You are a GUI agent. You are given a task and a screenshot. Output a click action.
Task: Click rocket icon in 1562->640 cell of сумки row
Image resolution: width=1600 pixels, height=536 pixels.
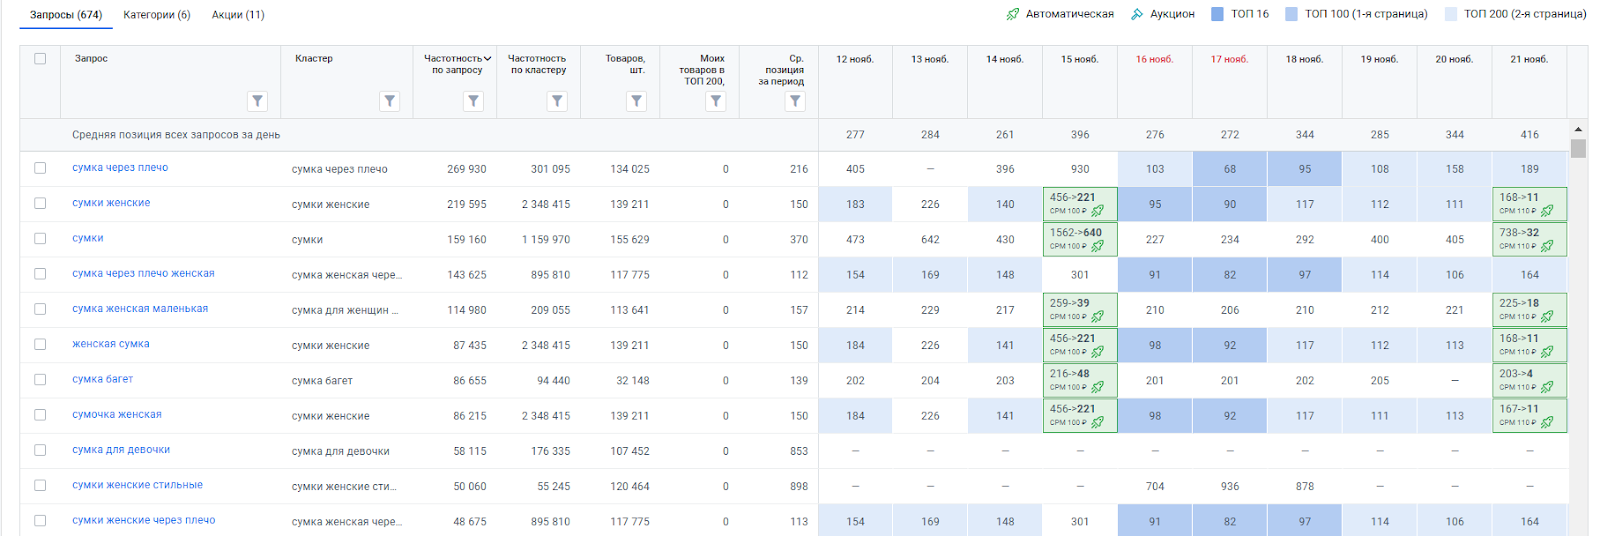point(1097,246)
